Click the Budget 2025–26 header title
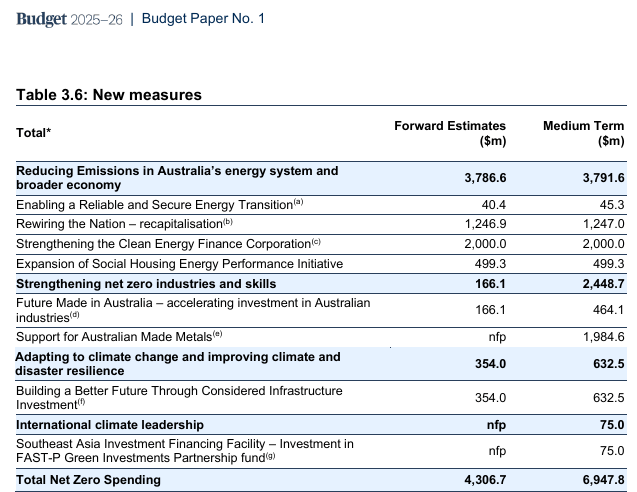637x492 pixels. [69, 19]
